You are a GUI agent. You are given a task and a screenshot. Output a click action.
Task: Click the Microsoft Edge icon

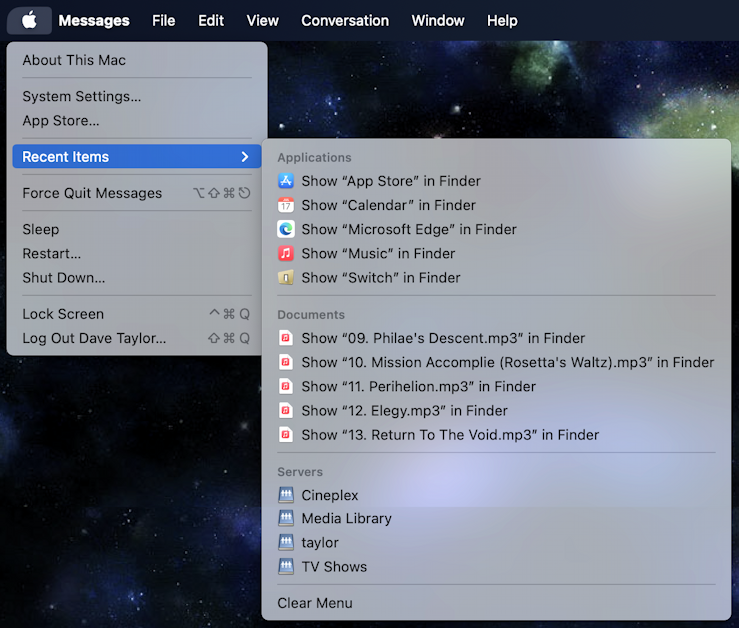coord(286,229)
